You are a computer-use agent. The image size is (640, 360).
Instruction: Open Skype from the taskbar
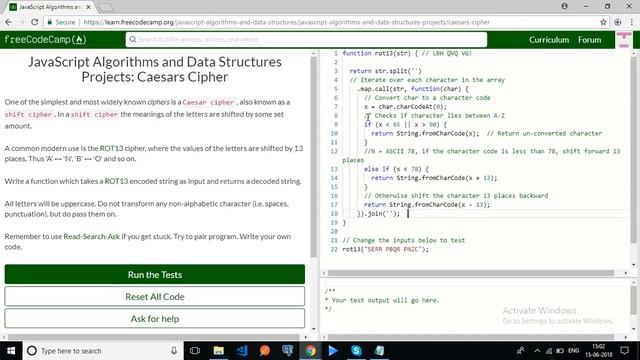tap(356, 351)
